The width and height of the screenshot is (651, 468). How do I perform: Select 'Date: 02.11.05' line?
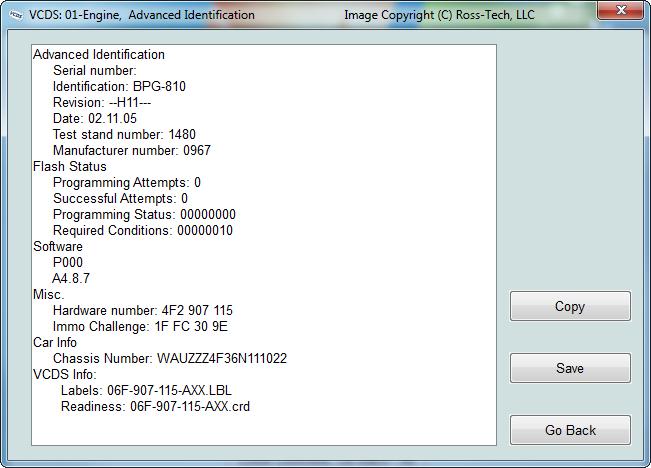click(95, 118)
